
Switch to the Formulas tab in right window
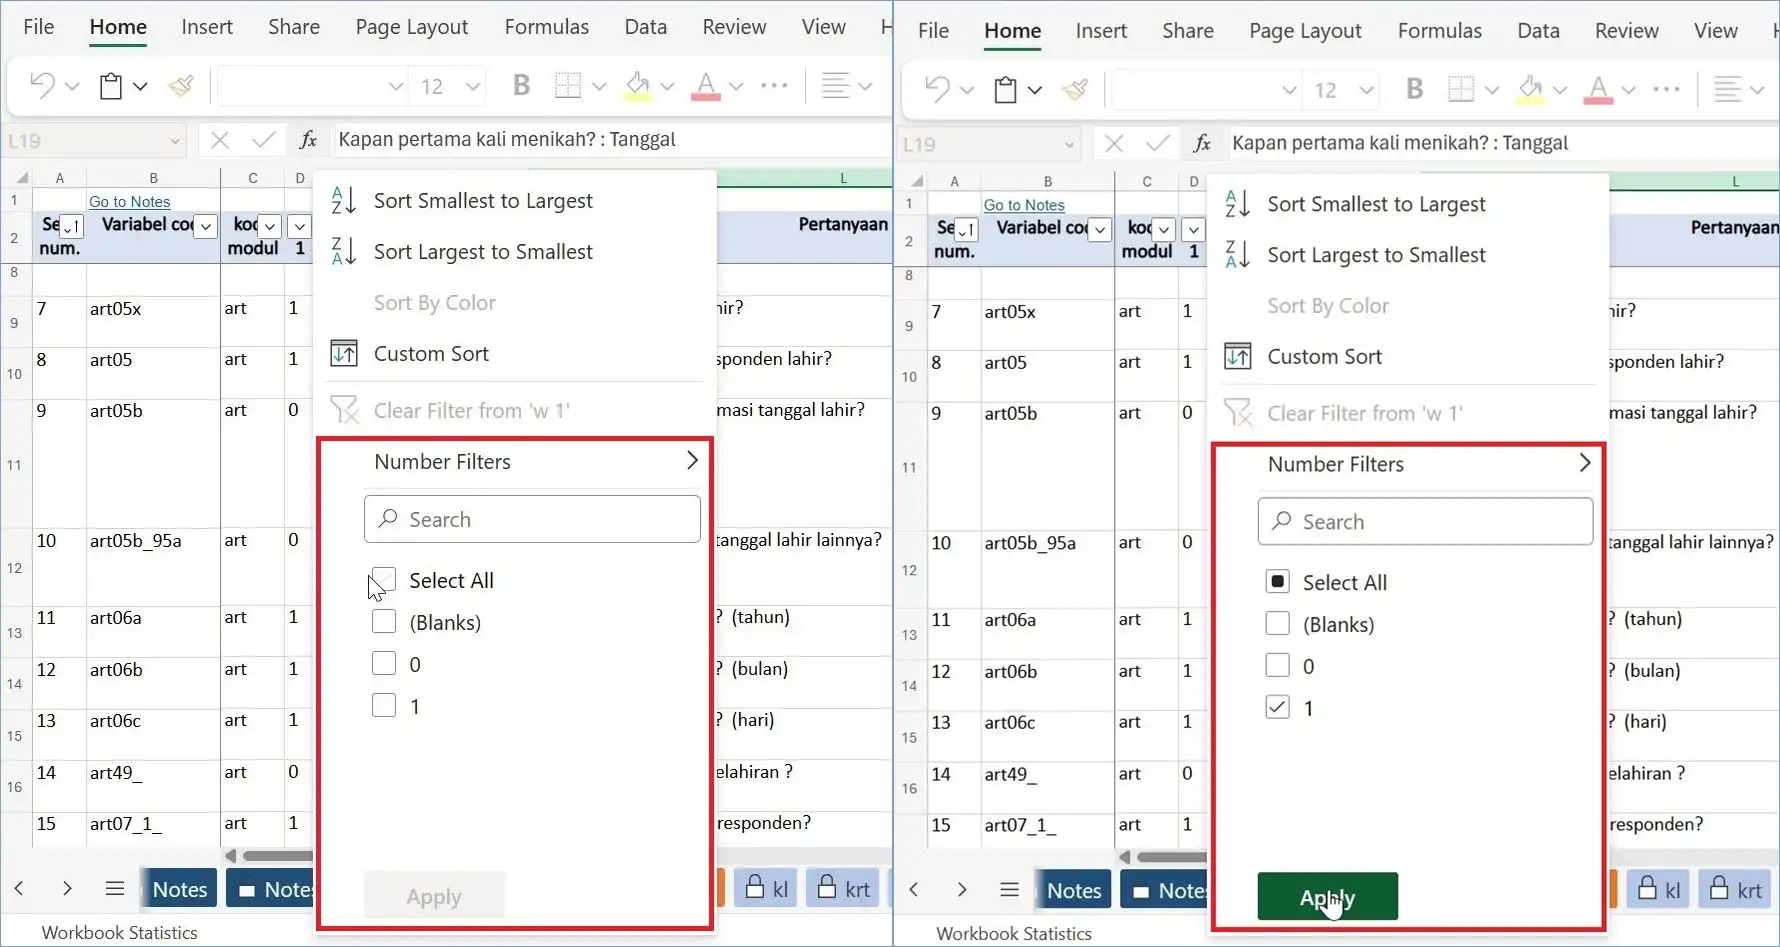pyautogui.click(x=1439, y=31)
